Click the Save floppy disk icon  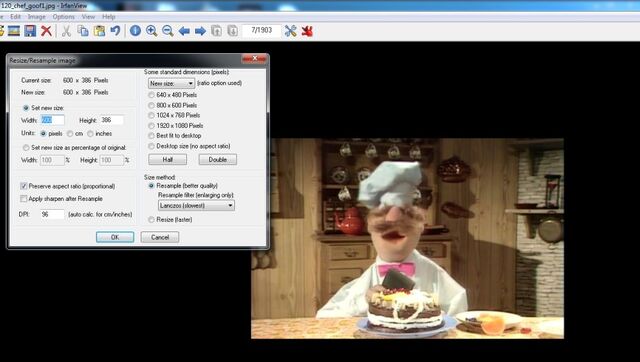coord(30,31)
